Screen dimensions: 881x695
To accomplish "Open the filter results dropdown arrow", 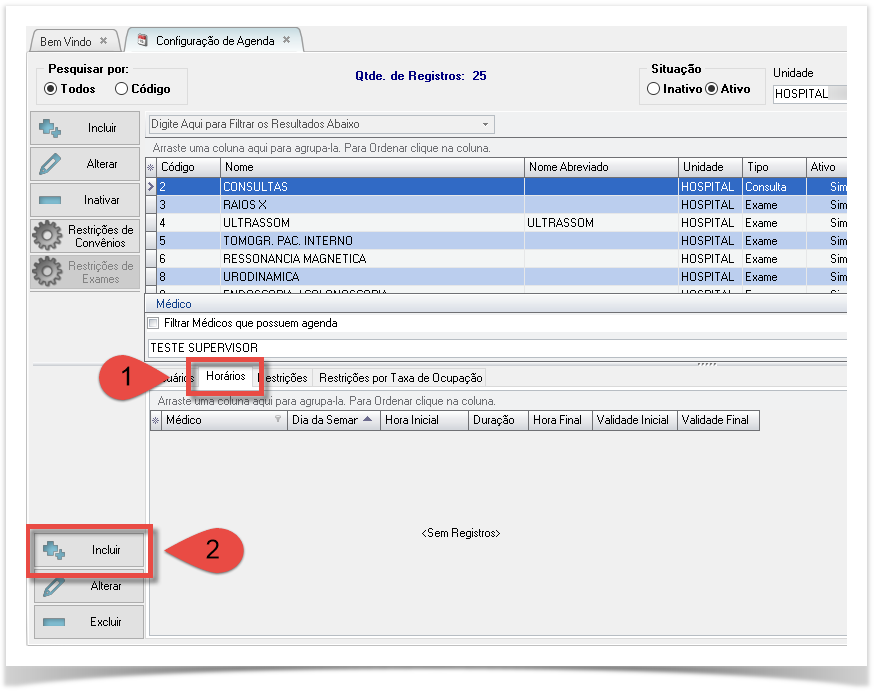I will pos(486,125).
